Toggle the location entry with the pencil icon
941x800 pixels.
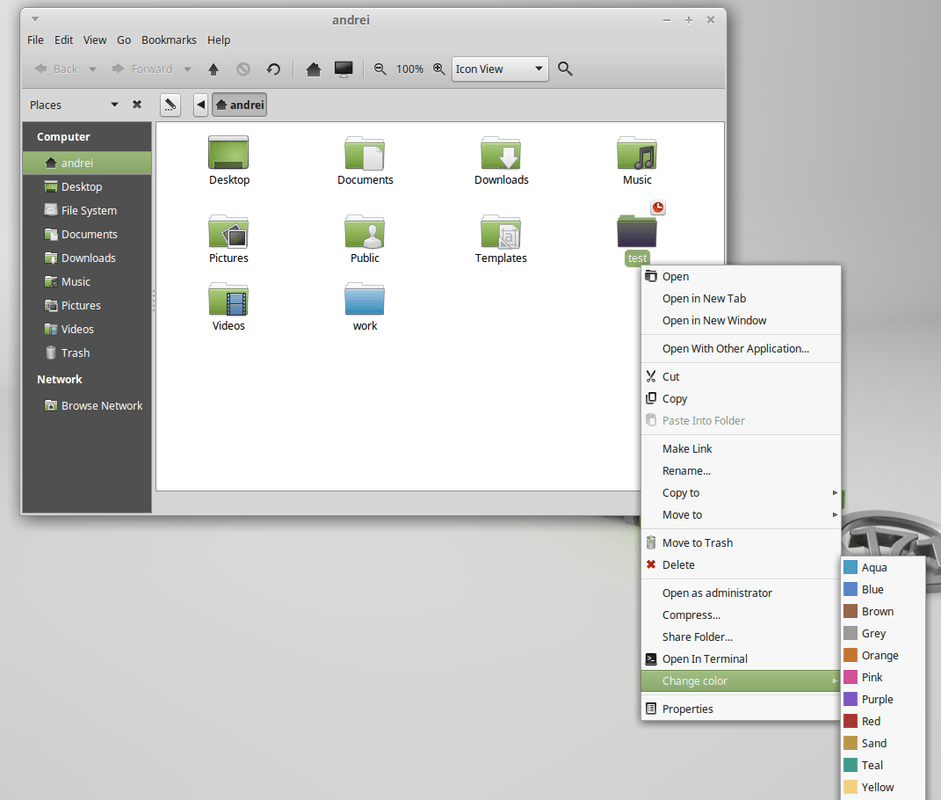click(170, 104)
